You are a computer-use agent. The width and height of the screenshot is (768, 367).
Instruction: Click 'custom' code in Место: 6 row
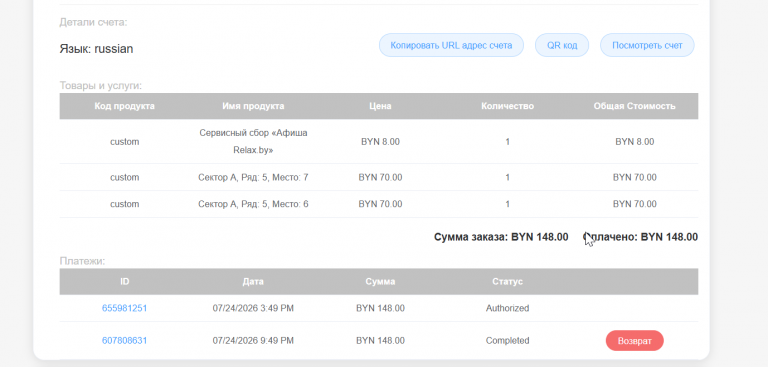click(124, 204)
